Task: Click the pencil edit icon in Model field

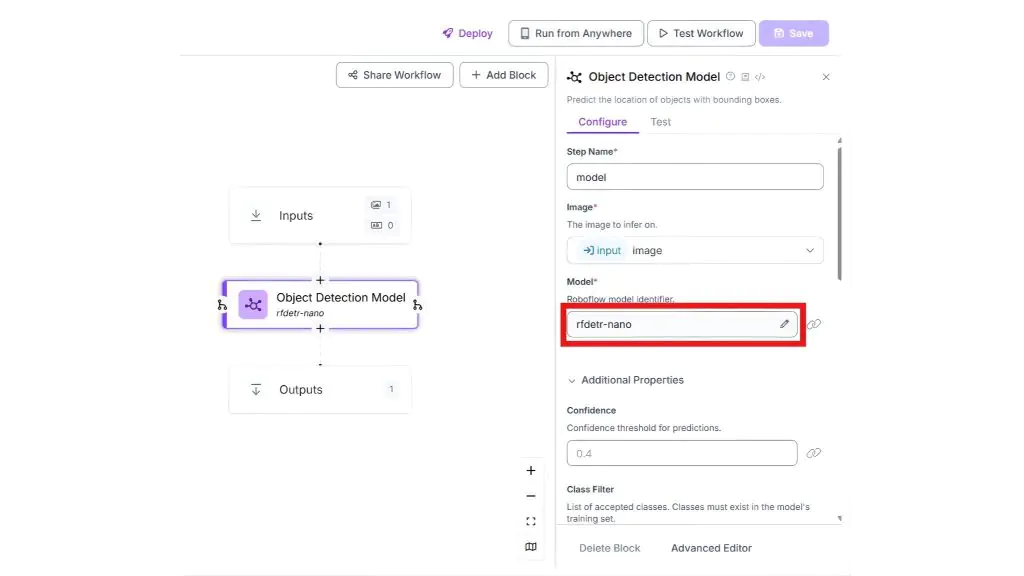Action: click(x=785, y=324)
